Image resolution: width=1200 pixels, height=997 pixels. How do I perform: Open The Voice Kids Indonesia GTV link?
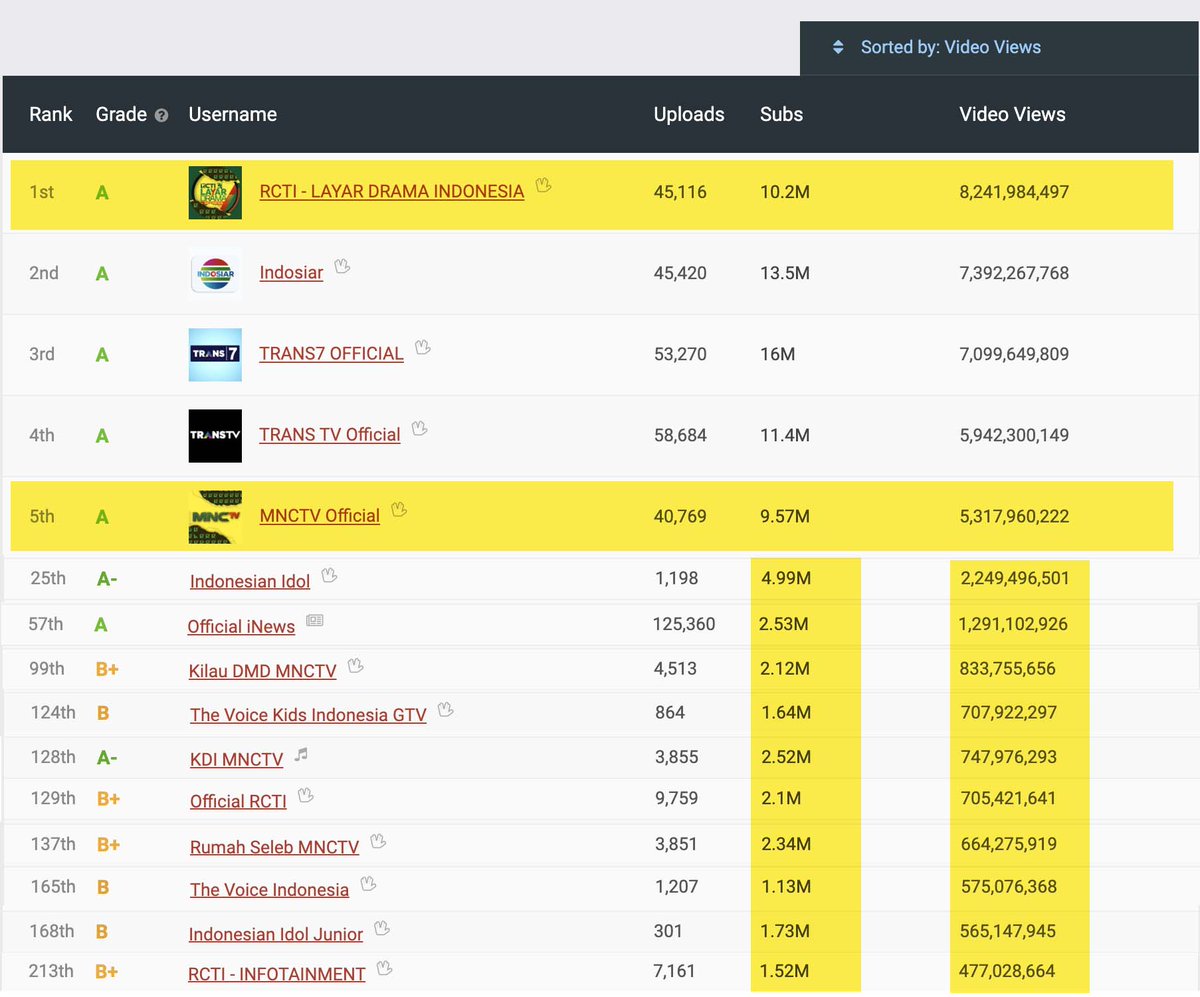click(308, 715)
